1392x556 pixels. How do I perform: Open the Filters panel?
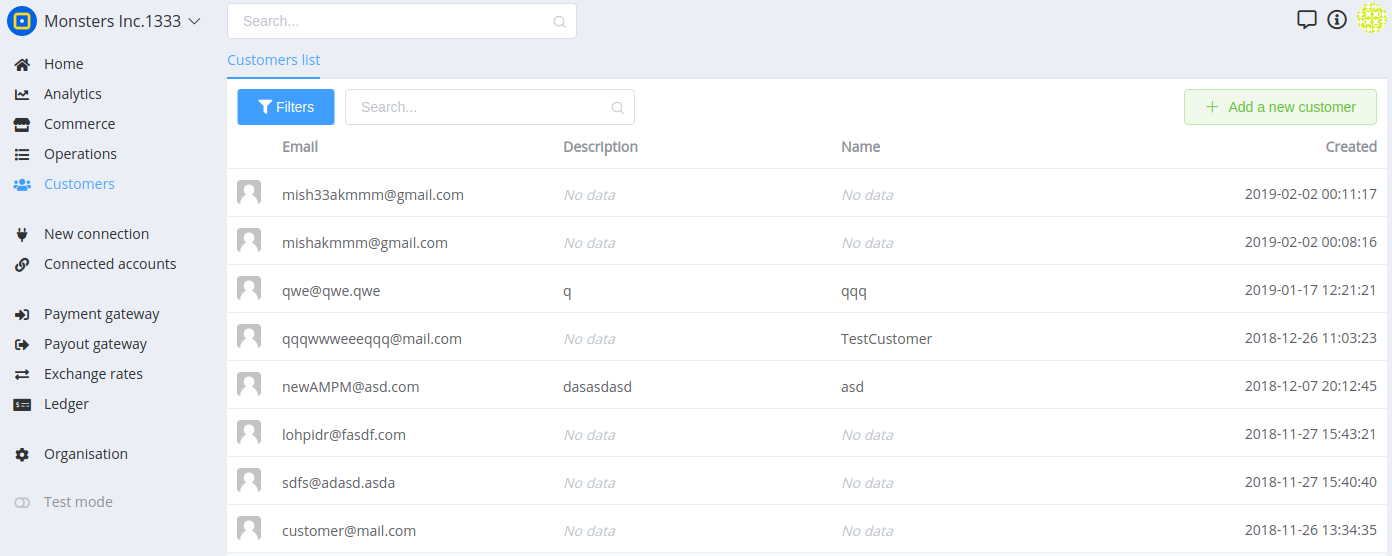(286, 107)
